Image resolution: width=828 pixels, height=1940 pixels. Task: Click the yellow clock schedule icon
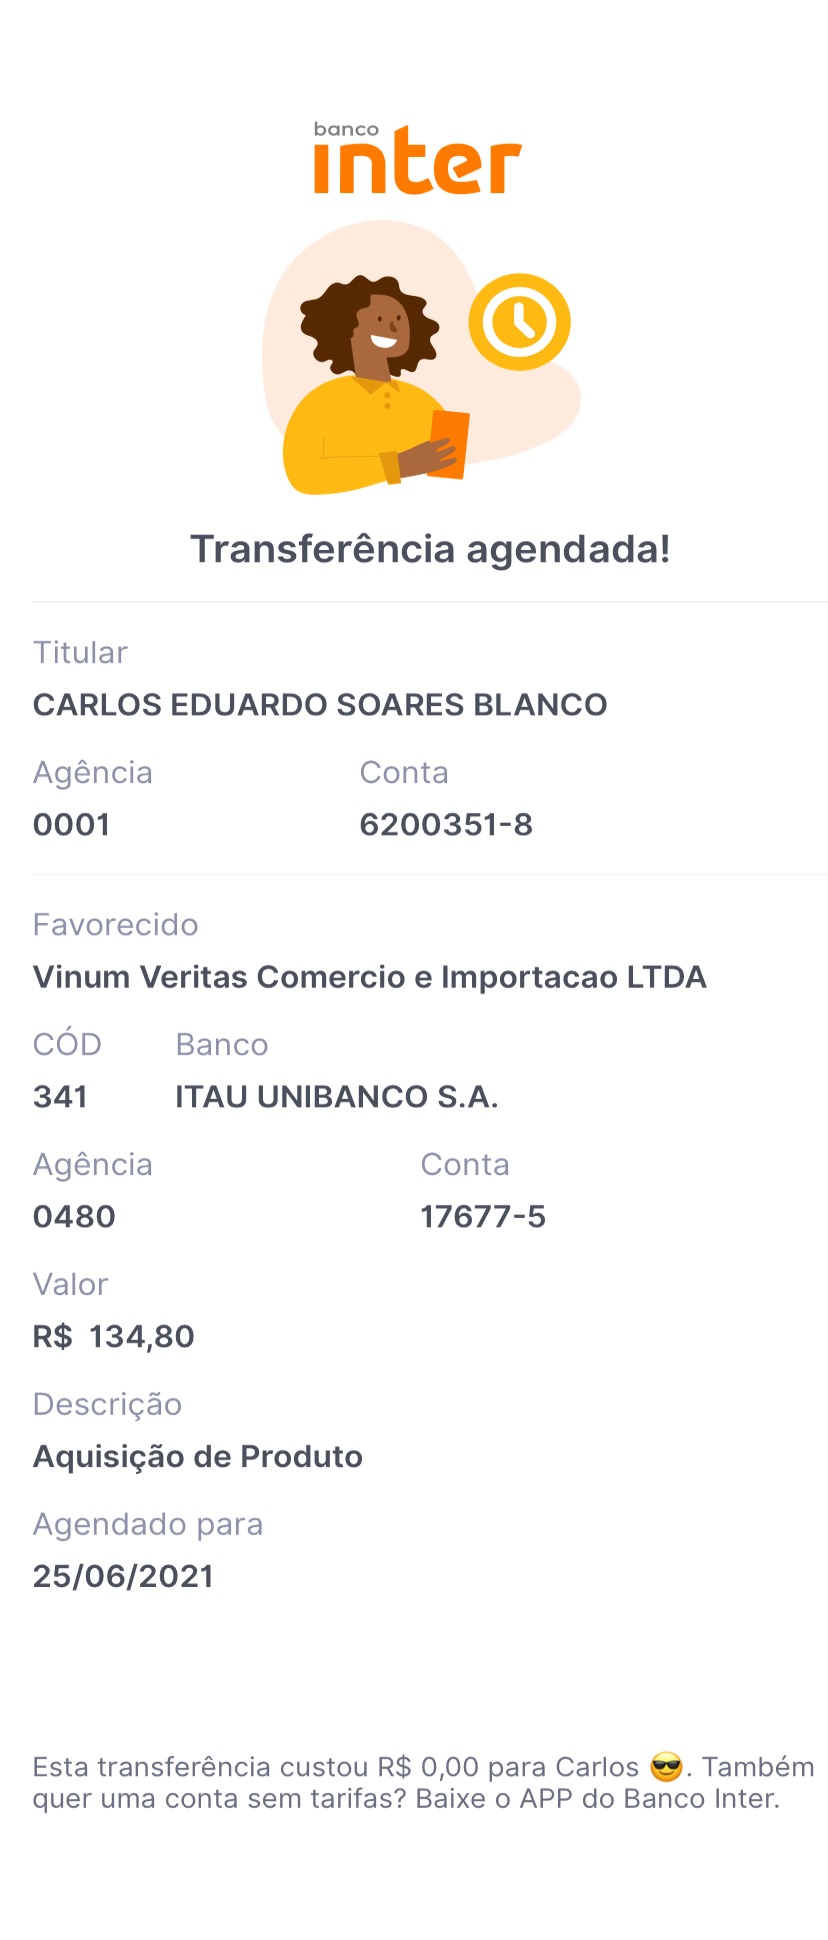[x=519, y=322]
